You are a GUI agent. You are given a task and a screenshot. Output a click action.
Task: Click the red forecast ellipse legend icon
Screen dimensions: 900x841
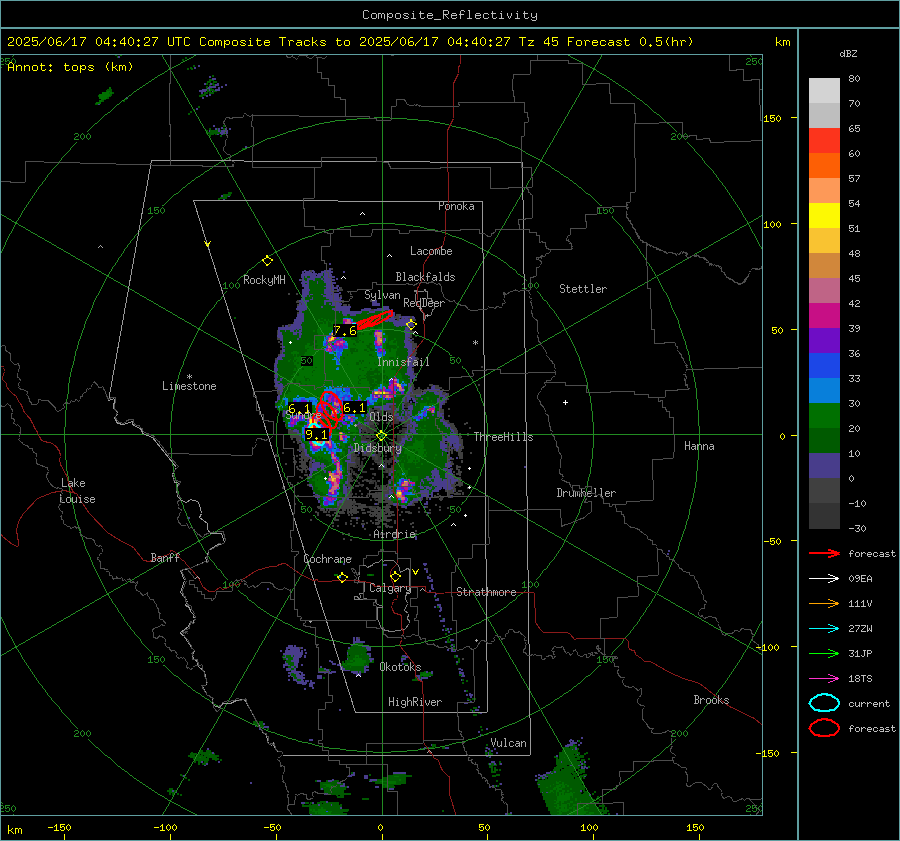pyautogui.click(x=824, y=728)
